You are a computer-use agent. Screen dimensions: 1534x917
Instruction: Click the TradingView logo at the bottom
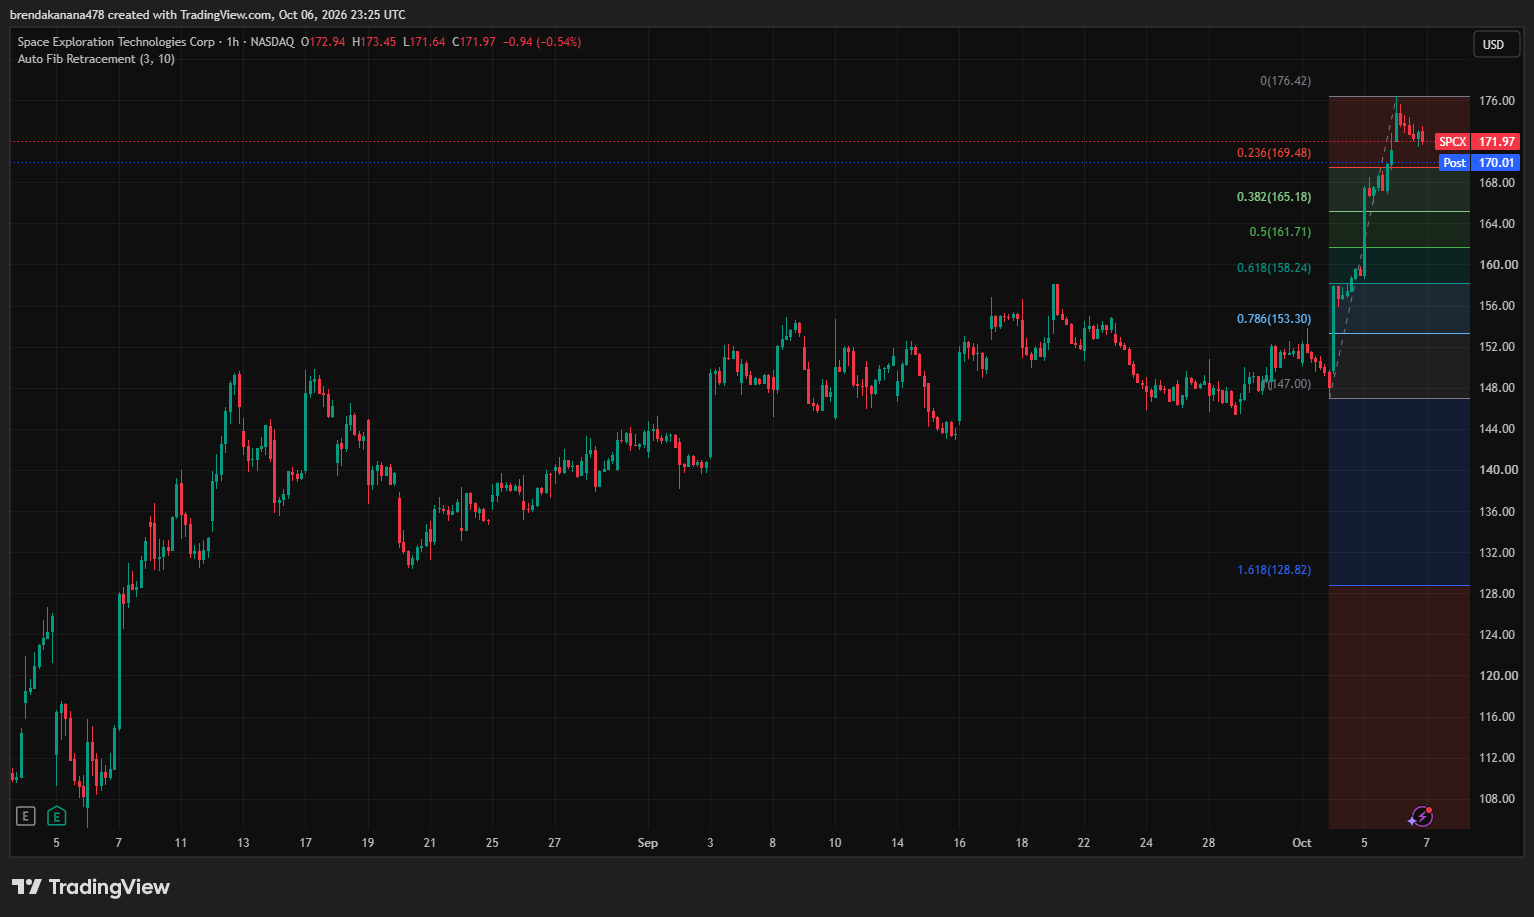pyautogui.click(x=91, y=887)
